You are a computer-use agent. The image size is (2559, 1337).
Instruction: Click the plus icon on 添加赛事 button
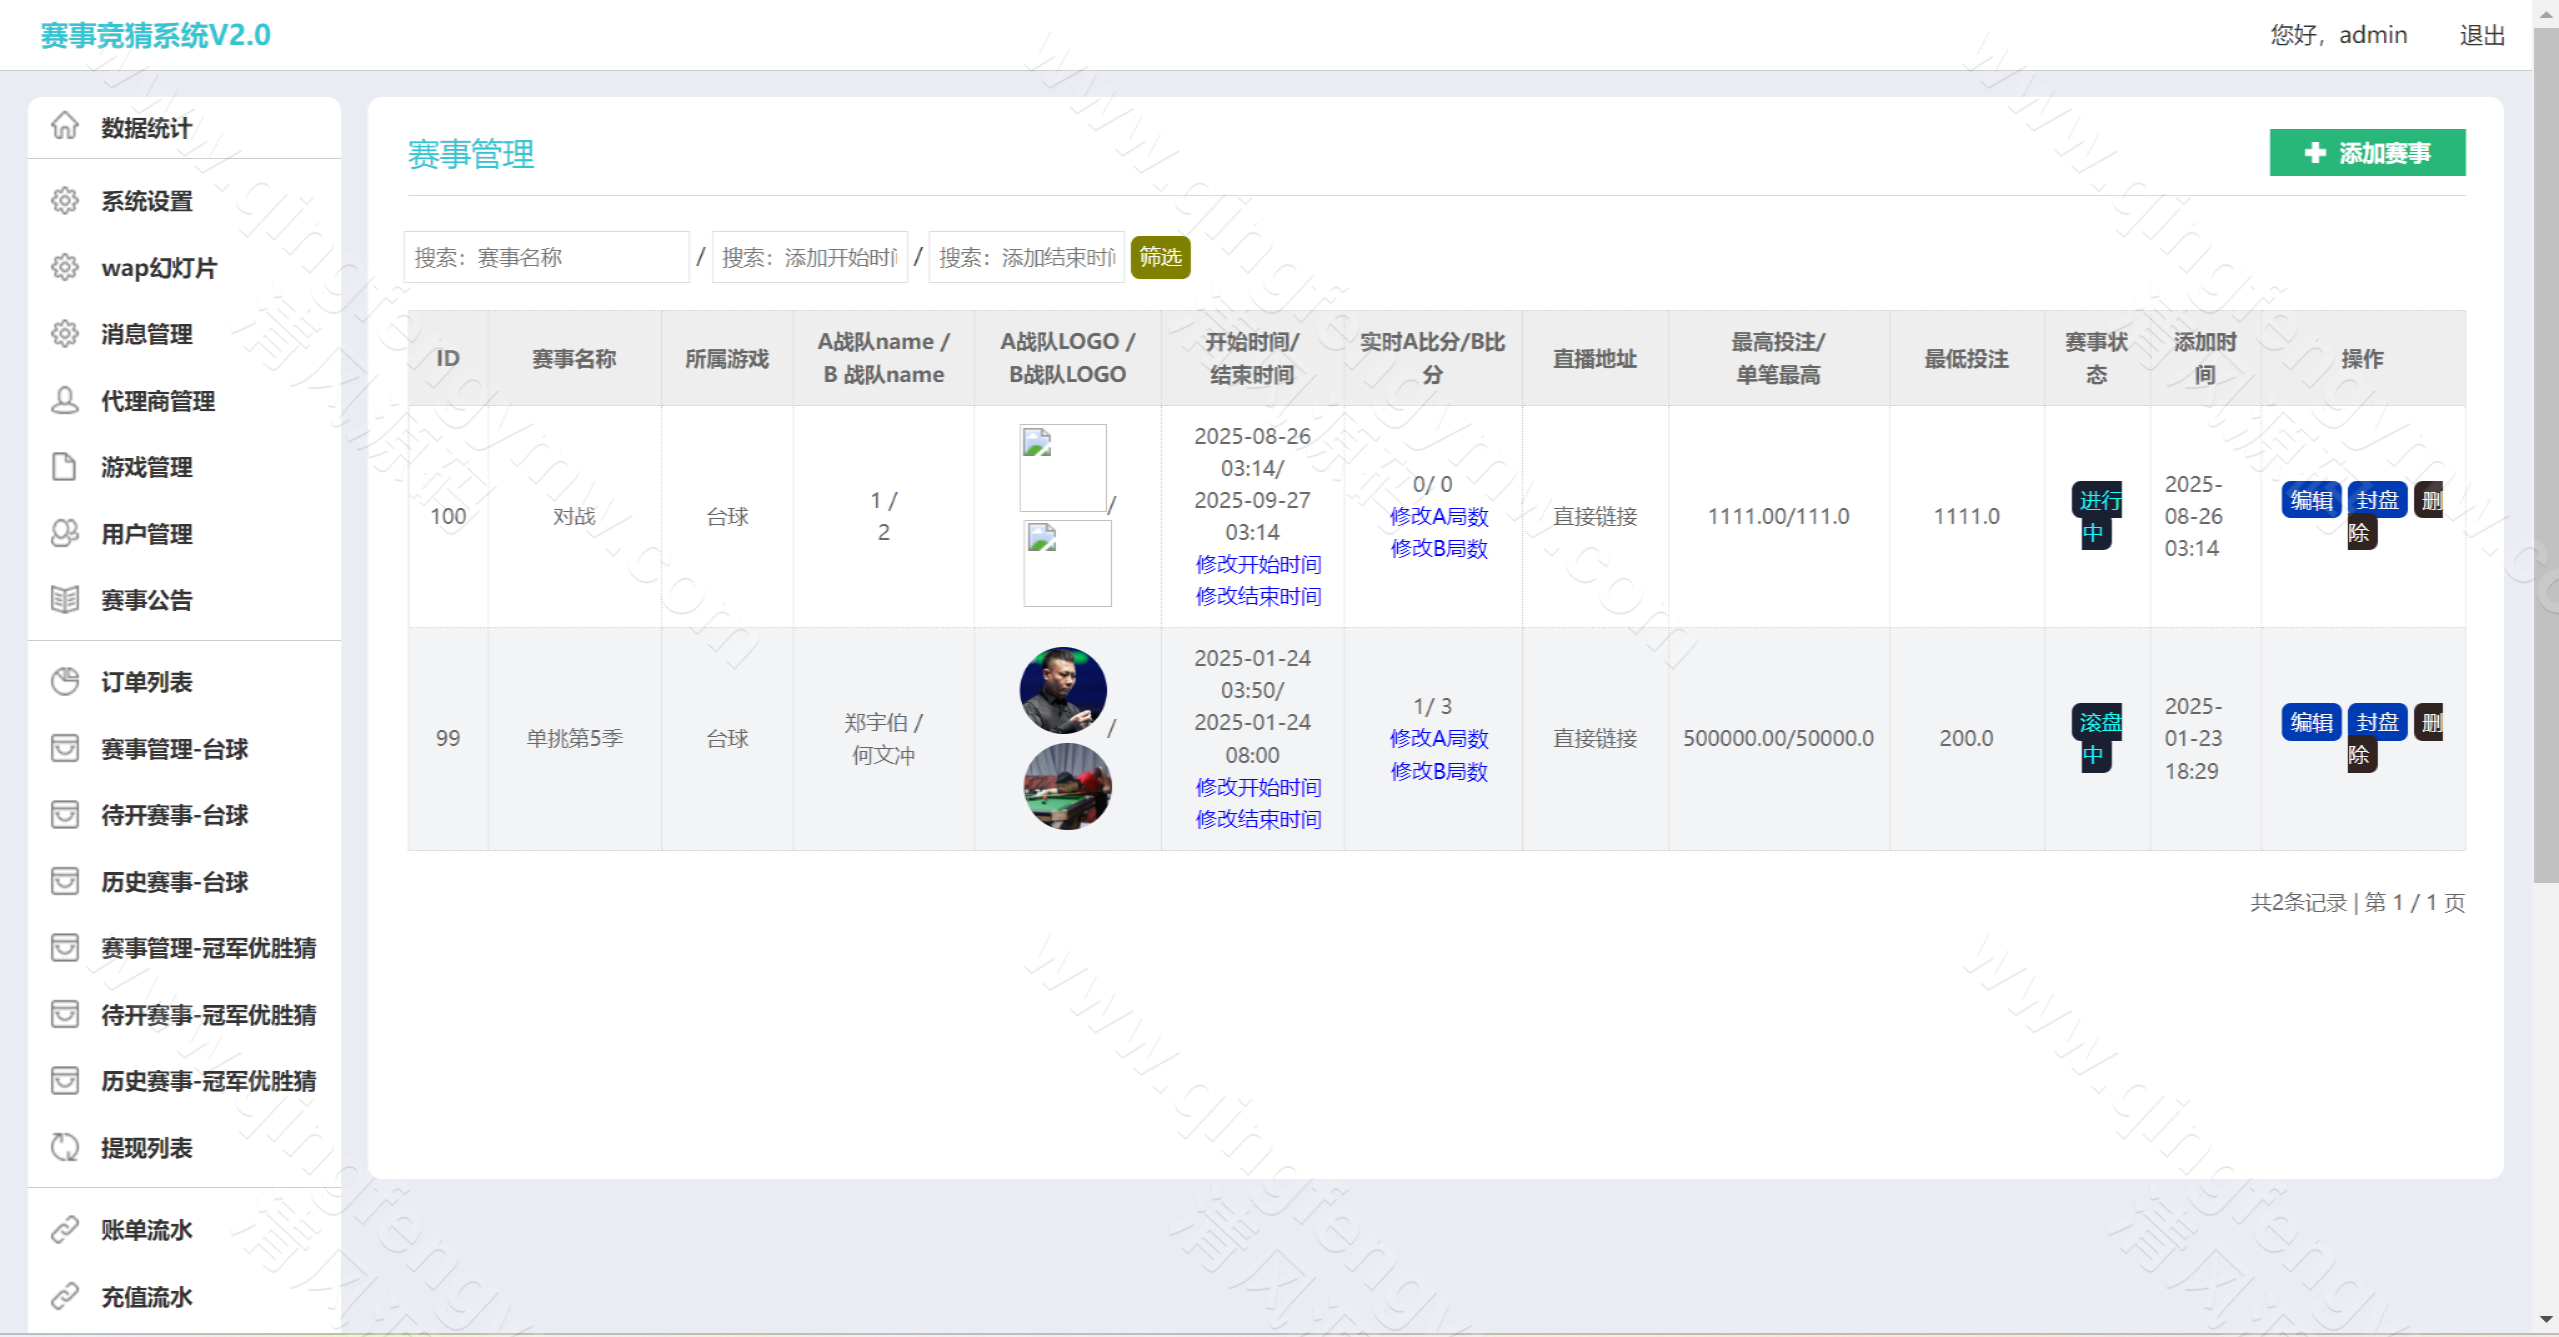tap(2315, 153)
